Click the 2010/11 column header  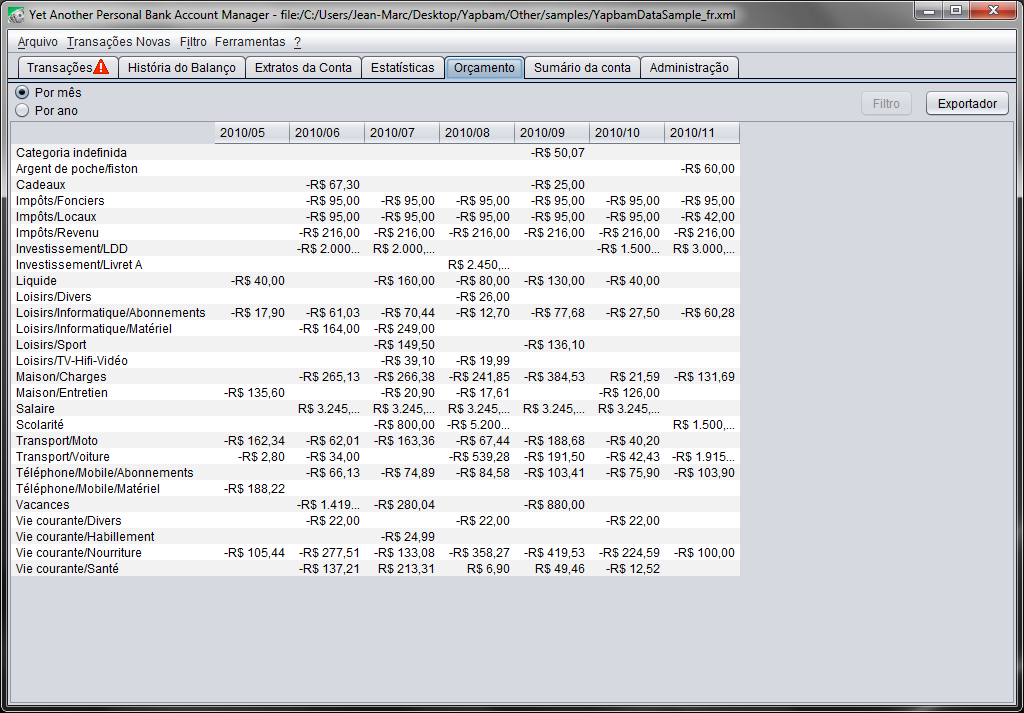coord(703,133)
